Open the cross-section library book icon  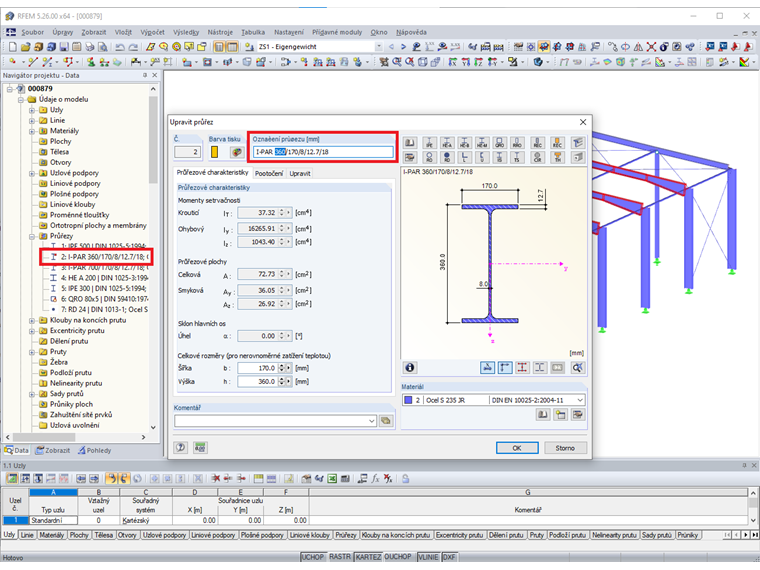[x=410, y=142]
